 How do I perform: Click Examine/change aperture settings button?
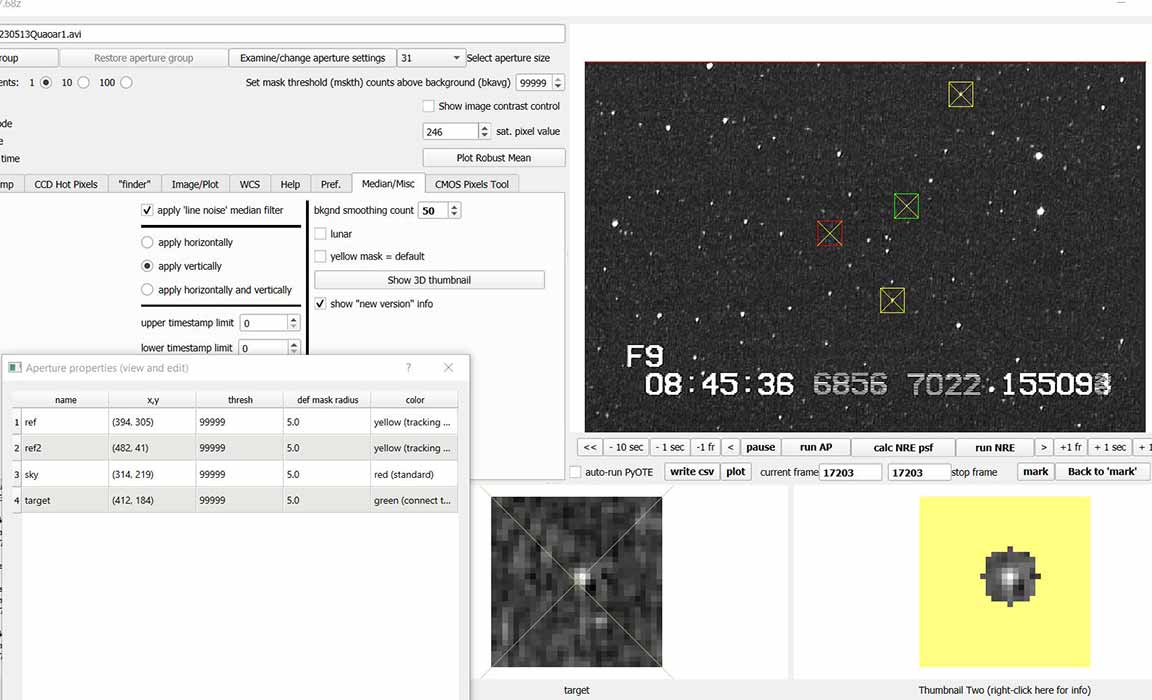312,58
